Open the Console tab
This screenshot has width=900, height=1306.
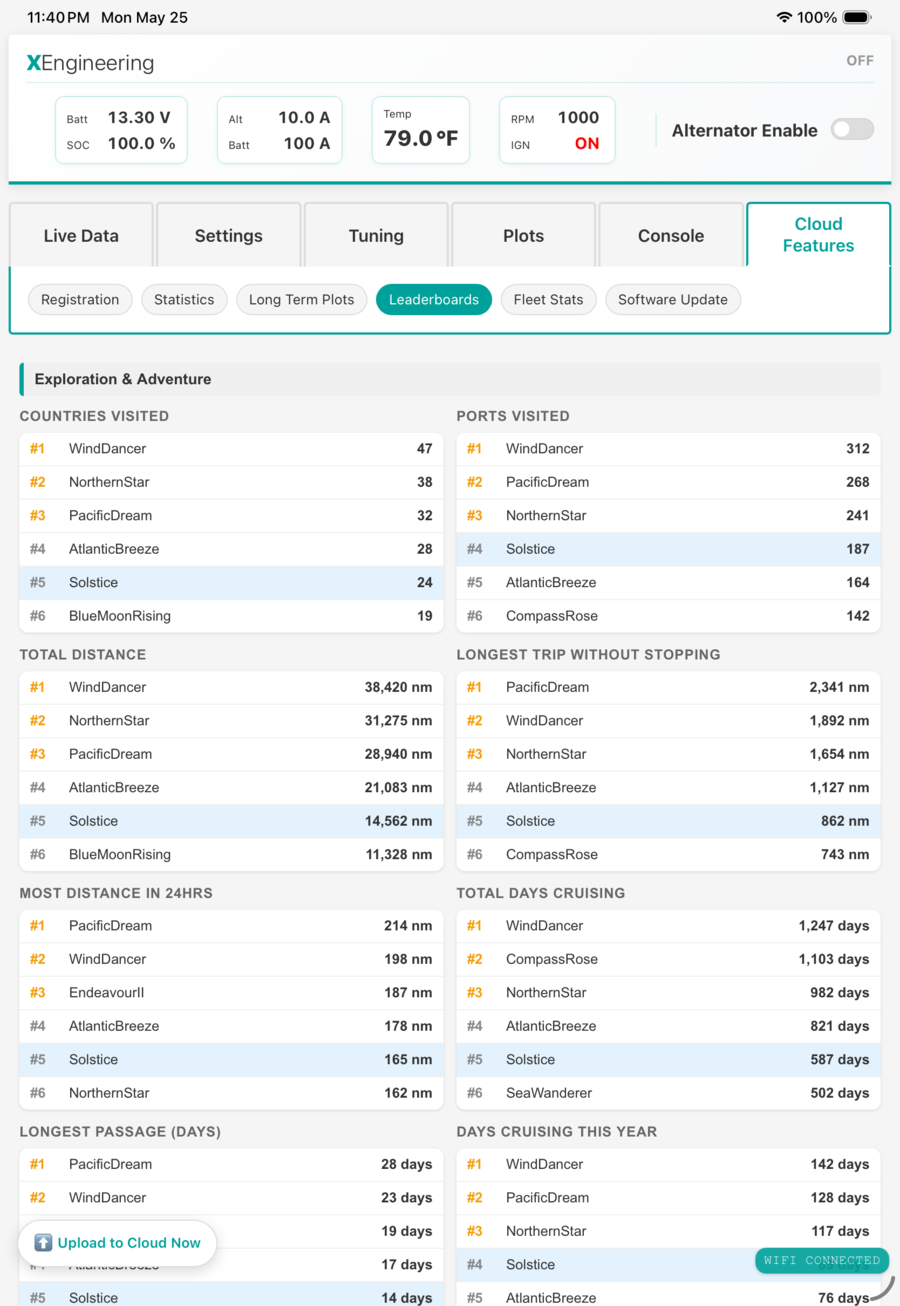671,236
